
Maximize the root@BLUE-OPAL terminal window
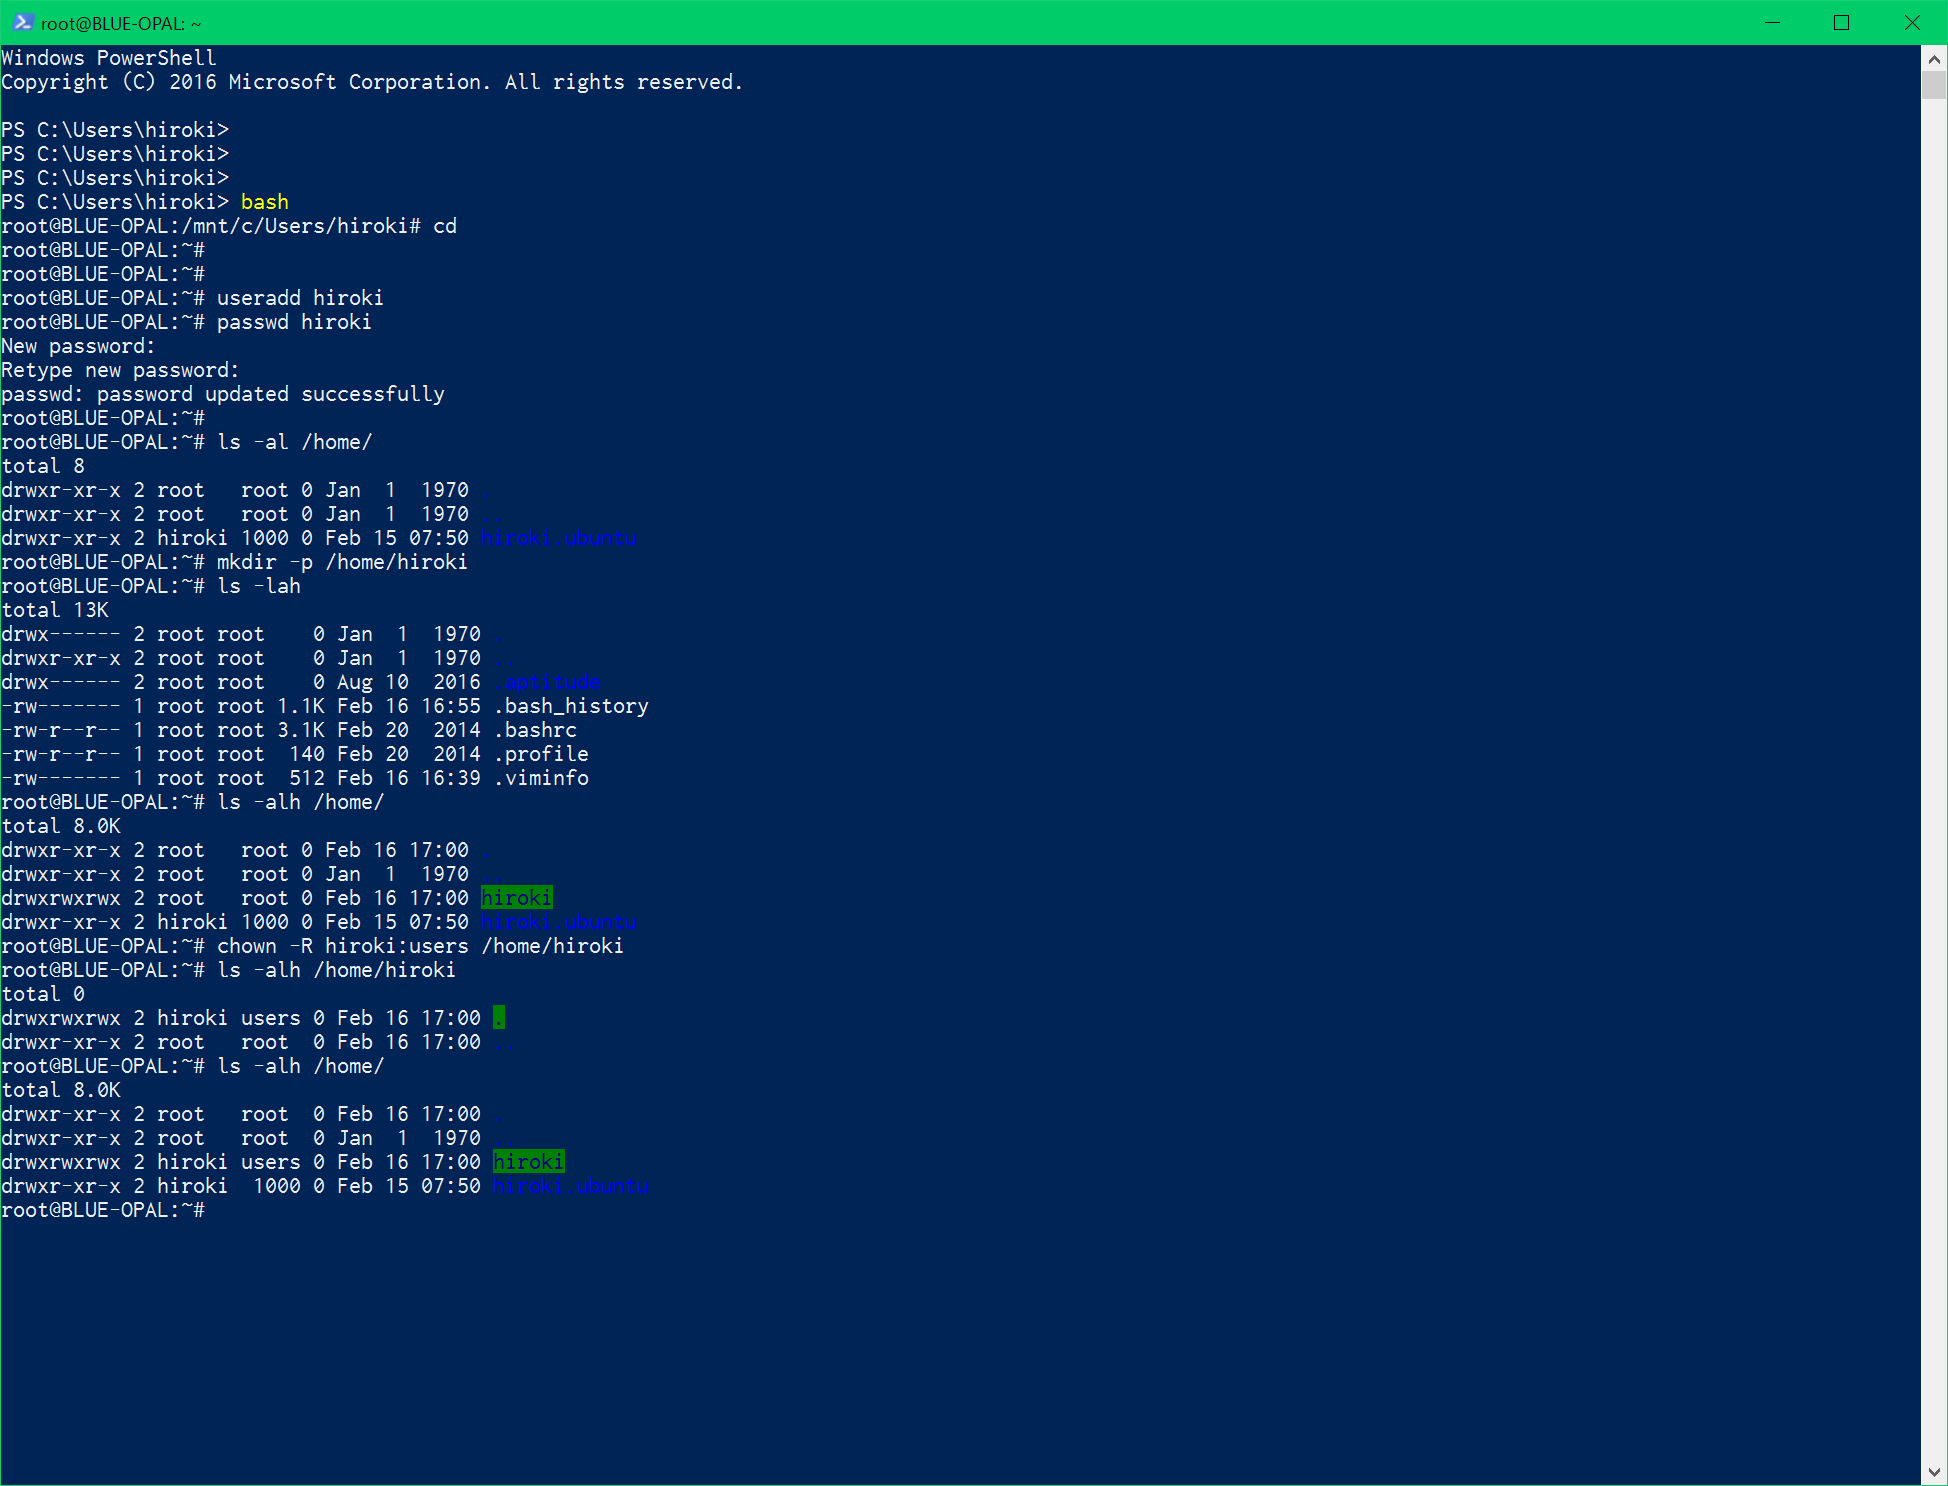click(1841, 22)
